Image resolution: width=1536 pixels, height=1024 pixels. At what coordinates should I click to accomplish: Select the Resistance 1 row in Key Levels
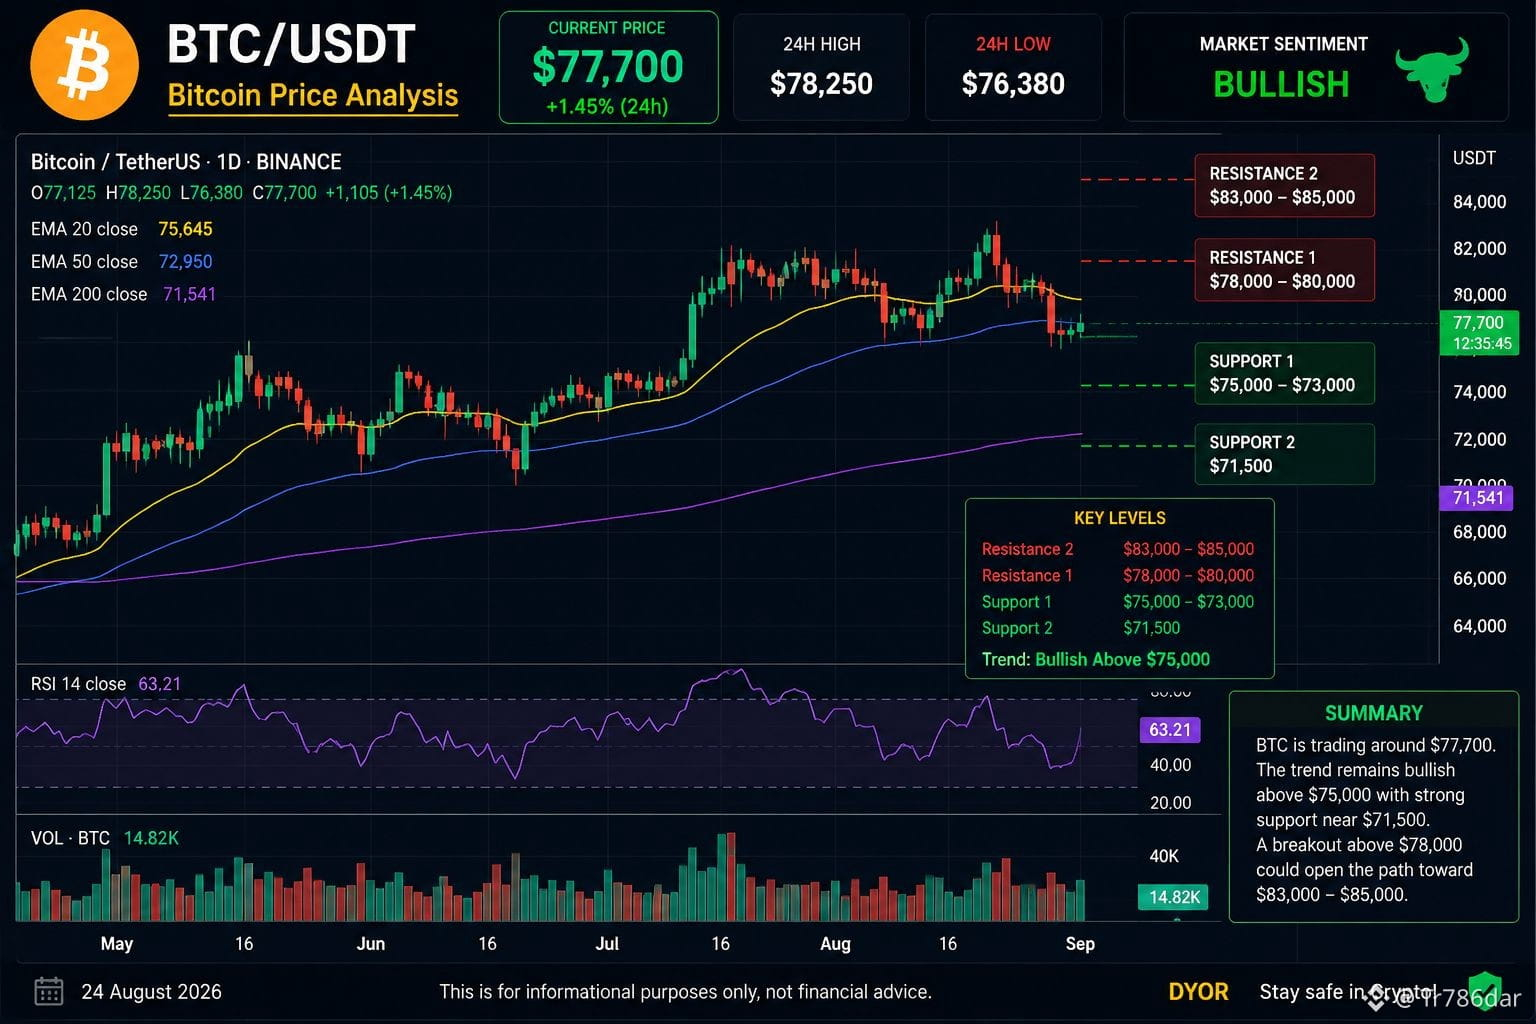[x=1117, y=575]
